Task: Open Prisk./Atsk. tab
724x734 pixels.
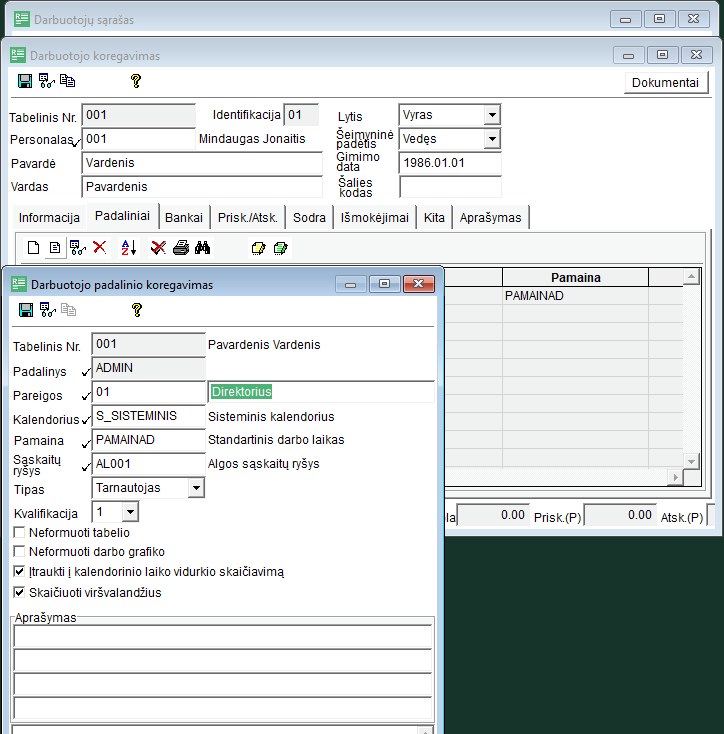Action: (x=248, y=218)
